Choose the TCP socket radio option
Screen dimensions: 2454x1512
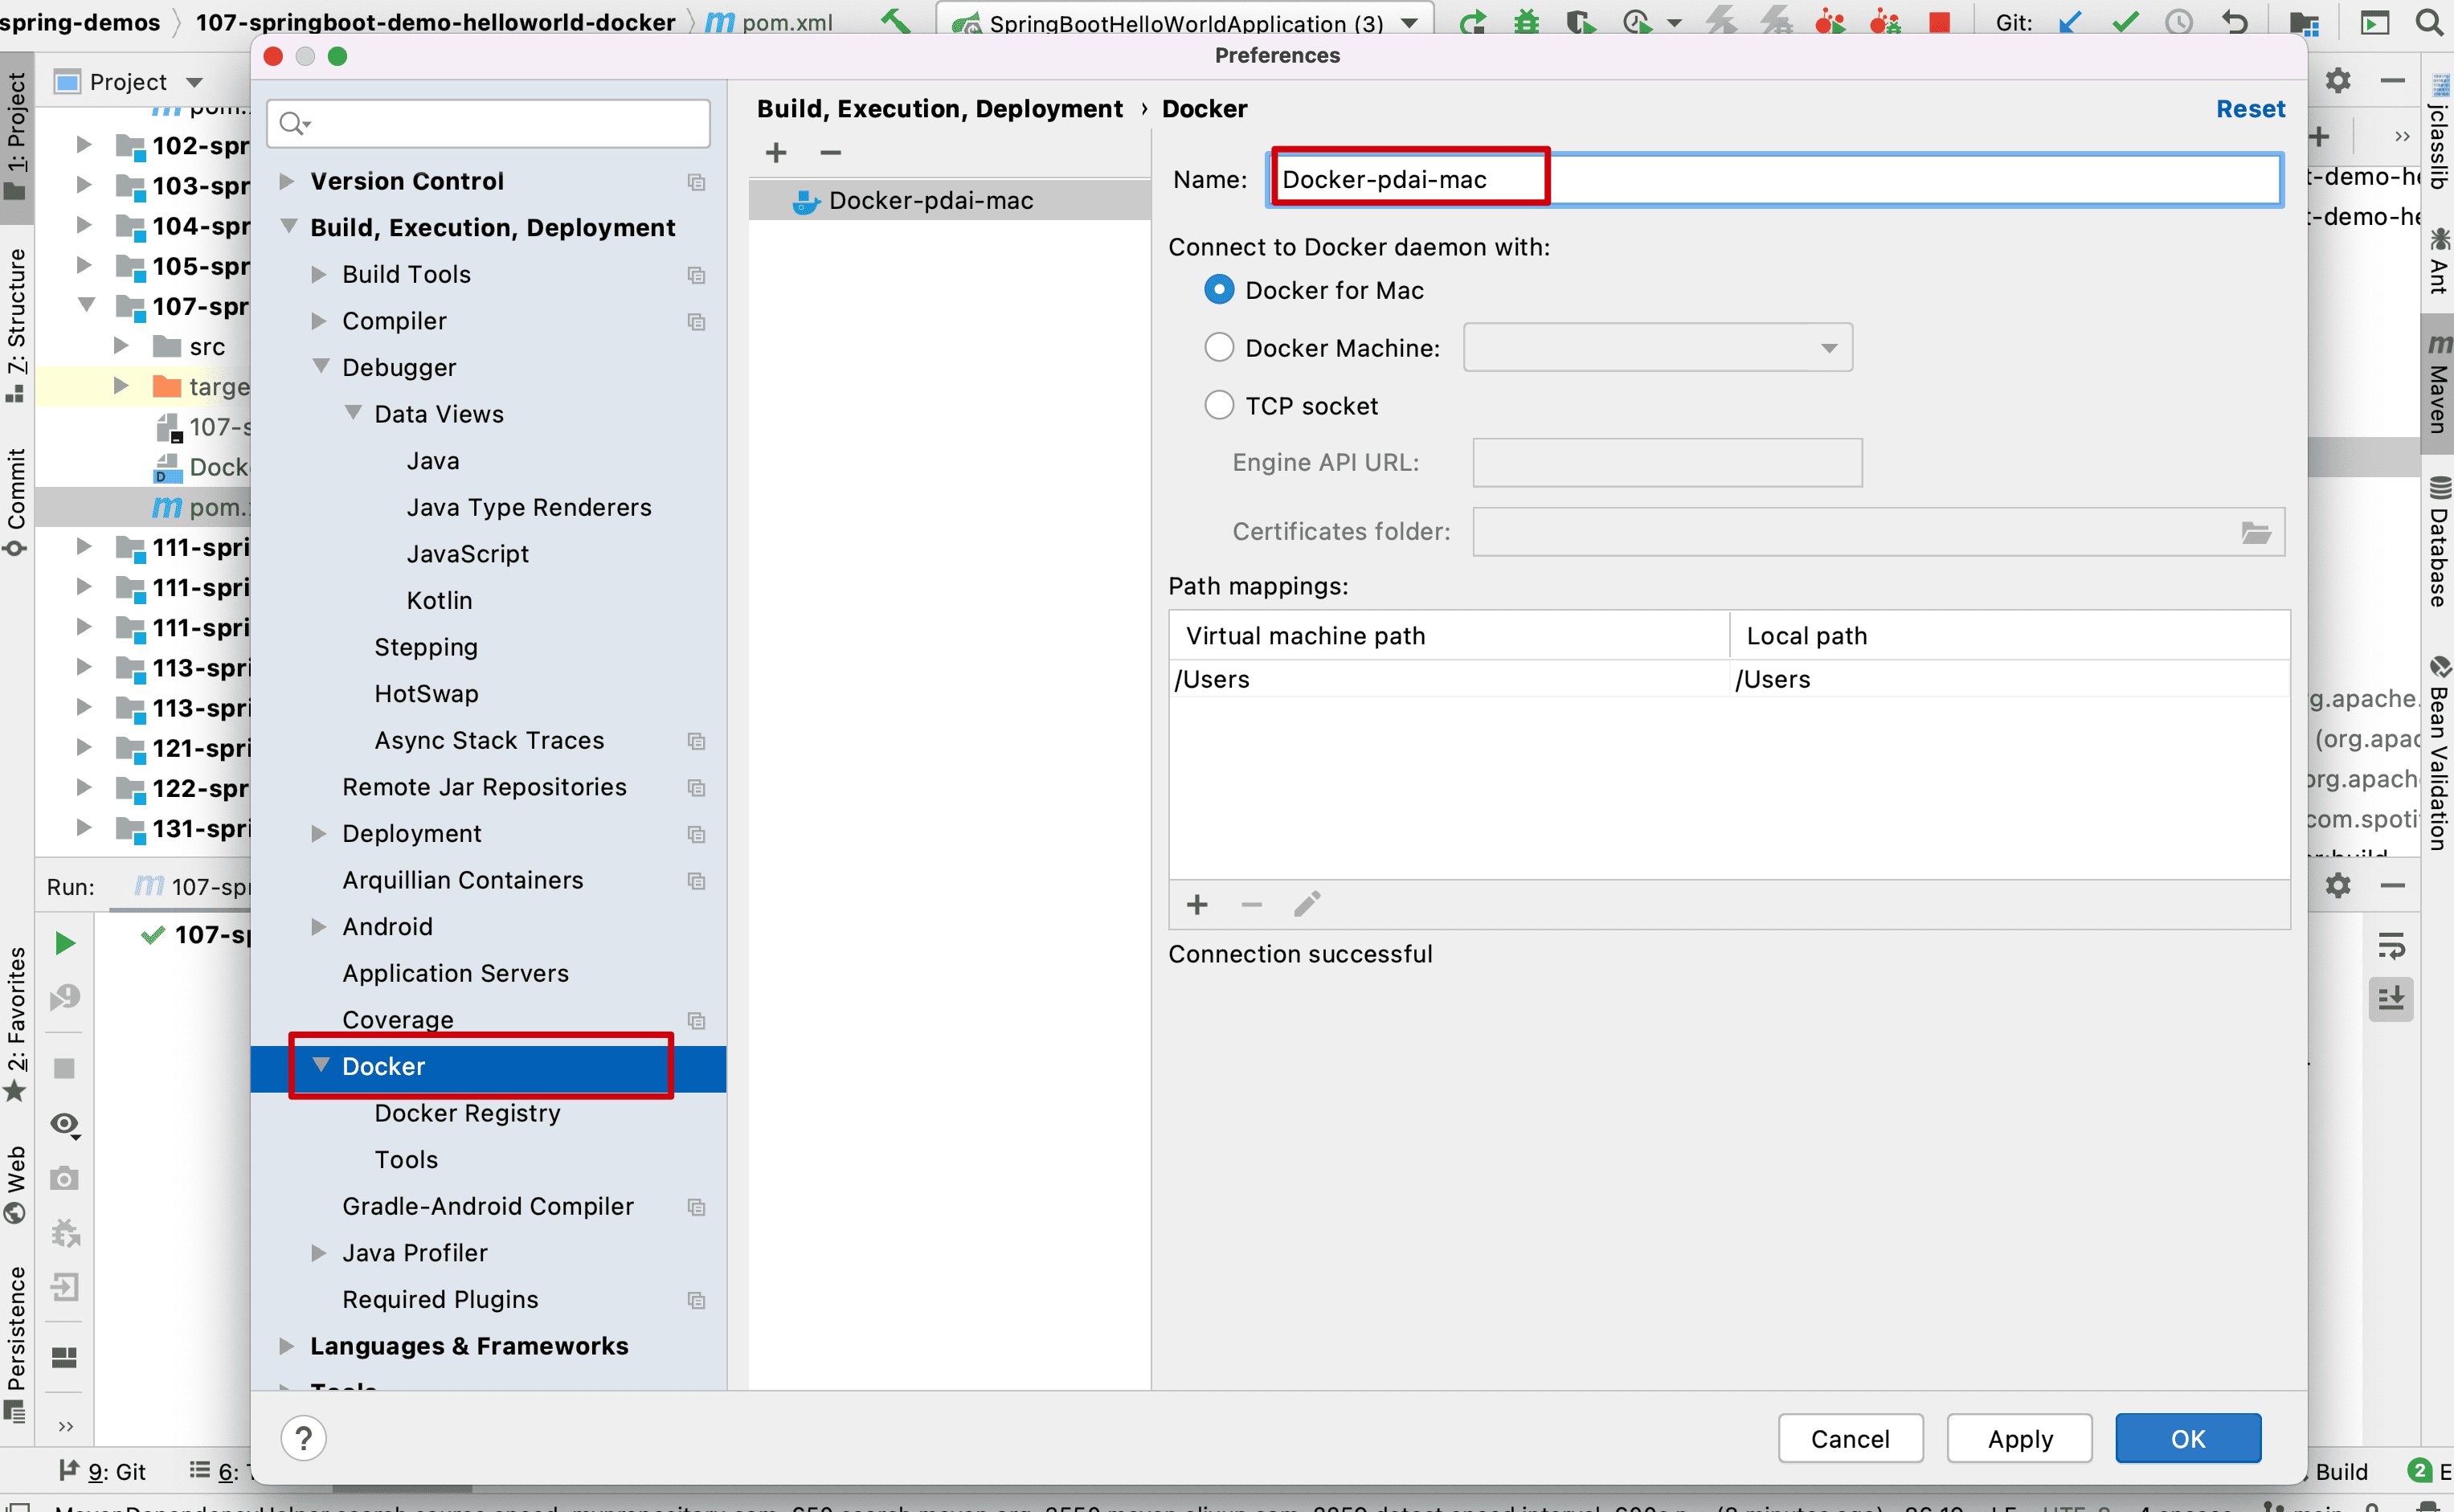[x=1219, y=405]
